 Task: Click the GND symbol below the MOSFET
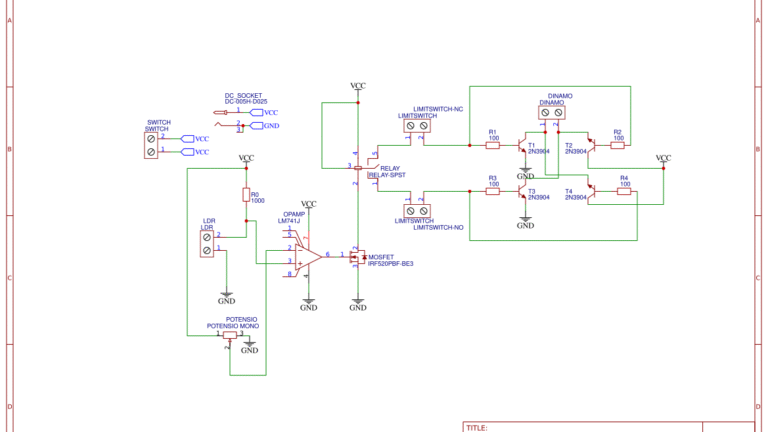tap(358, 300)
